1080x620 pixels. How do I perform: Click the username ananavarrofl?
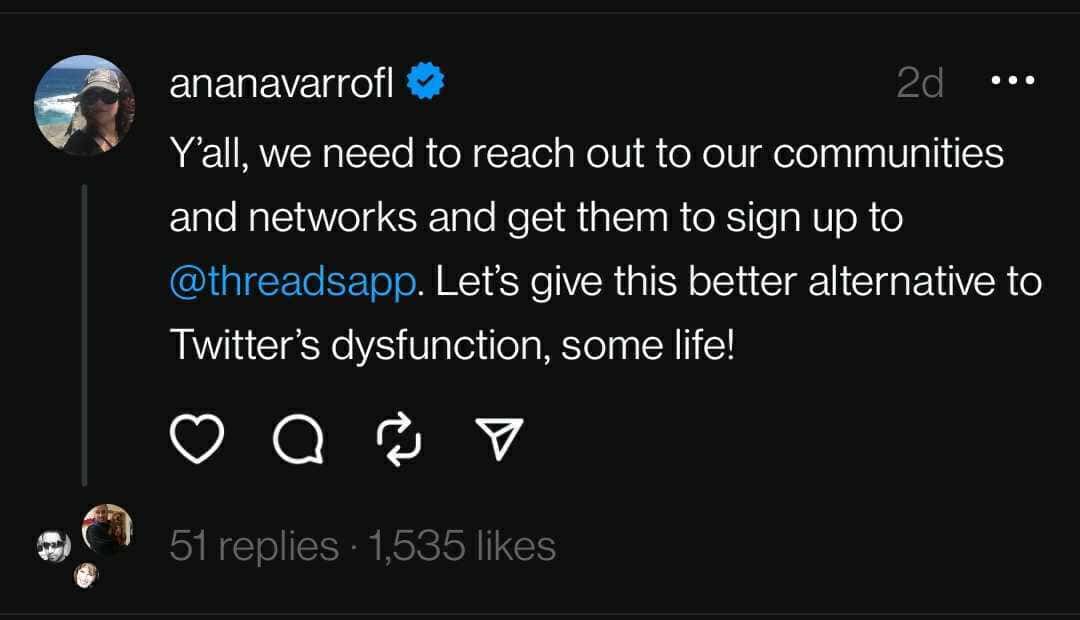click(285, 80)
